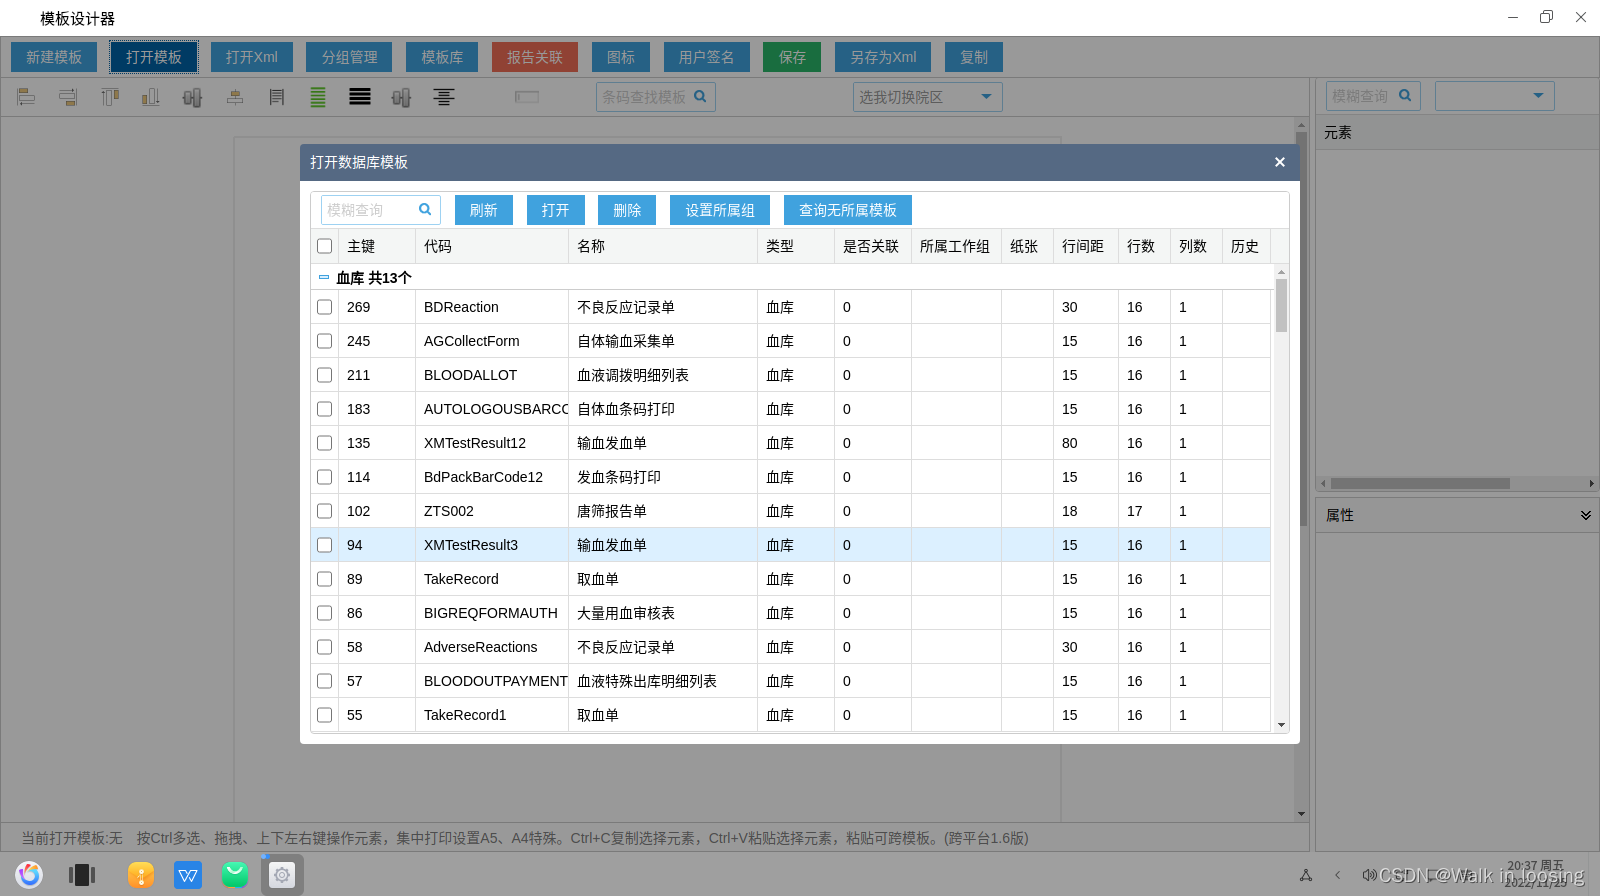Image resolution: width=1600 pixels, height=896 pixels.
Task: Open the launcher icon in the taskbar
Action: [x=29, y=875]
